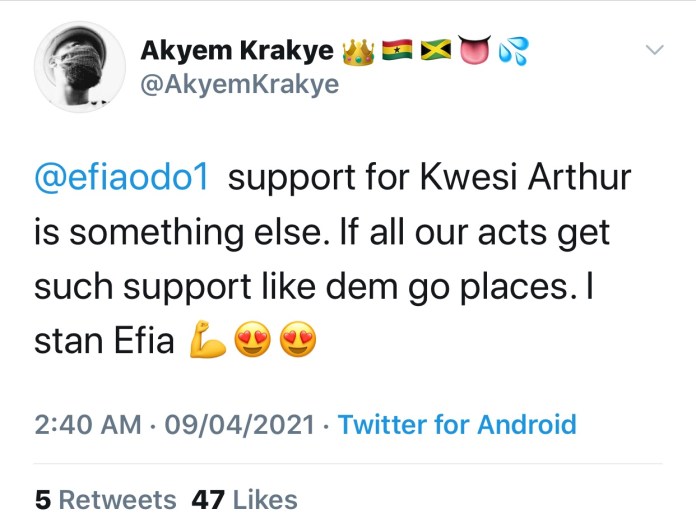Click the crown emoji beside the name
696x523 pixels.
tap(356, 50)
